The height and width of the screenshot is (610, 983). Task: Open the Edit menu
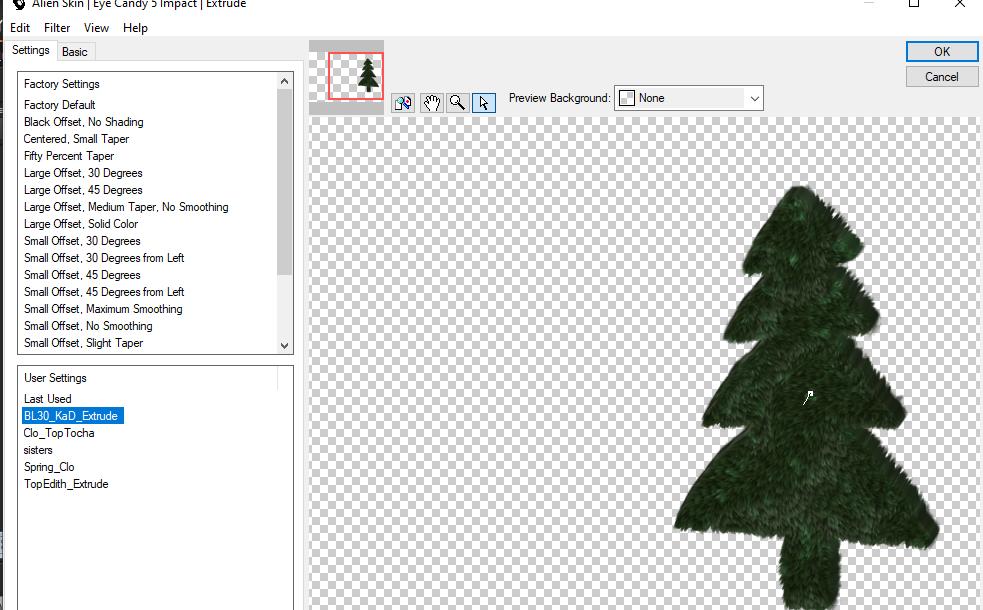(20, 28)
